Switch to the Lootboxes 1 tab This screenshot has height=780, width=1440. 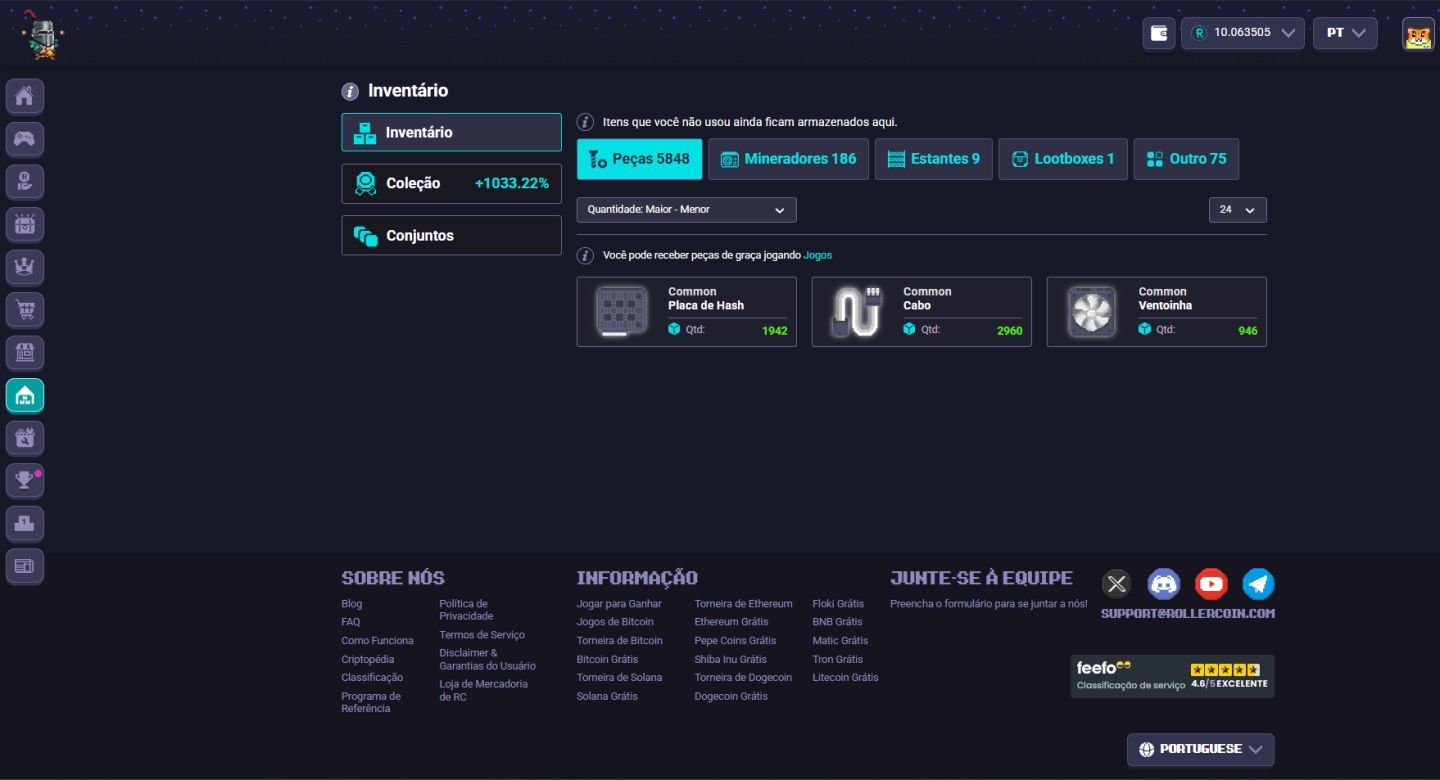[1063, 159]
